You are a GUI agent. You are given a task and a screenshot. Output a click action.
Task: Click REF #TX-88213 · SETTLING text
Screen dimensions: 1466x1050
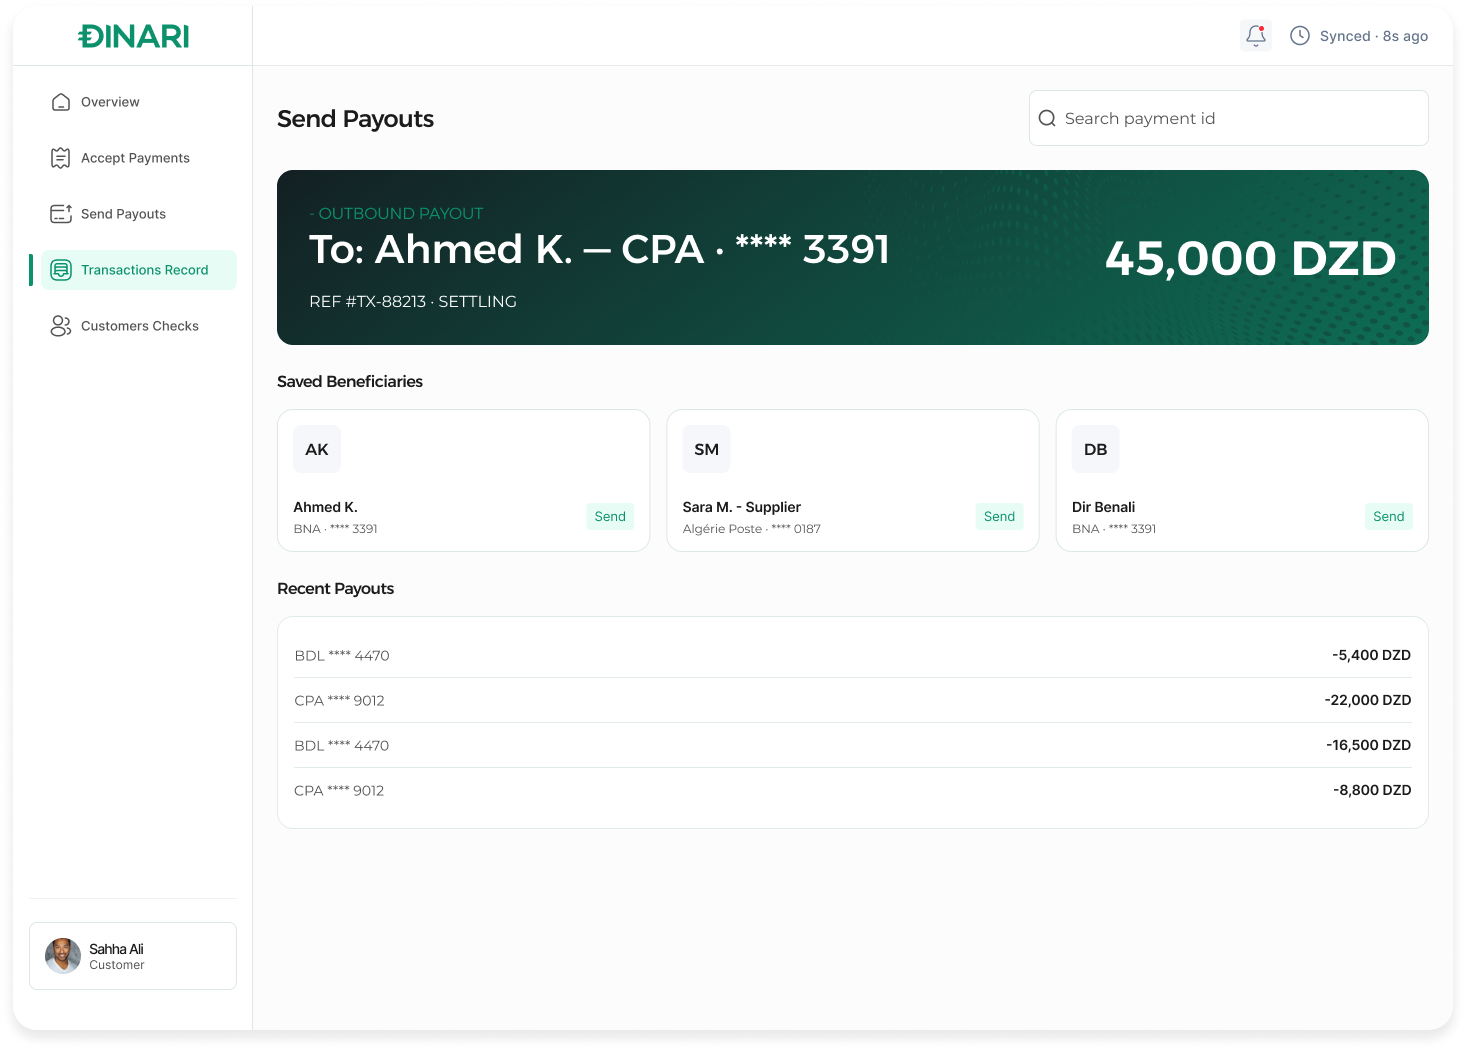[413, 301]
